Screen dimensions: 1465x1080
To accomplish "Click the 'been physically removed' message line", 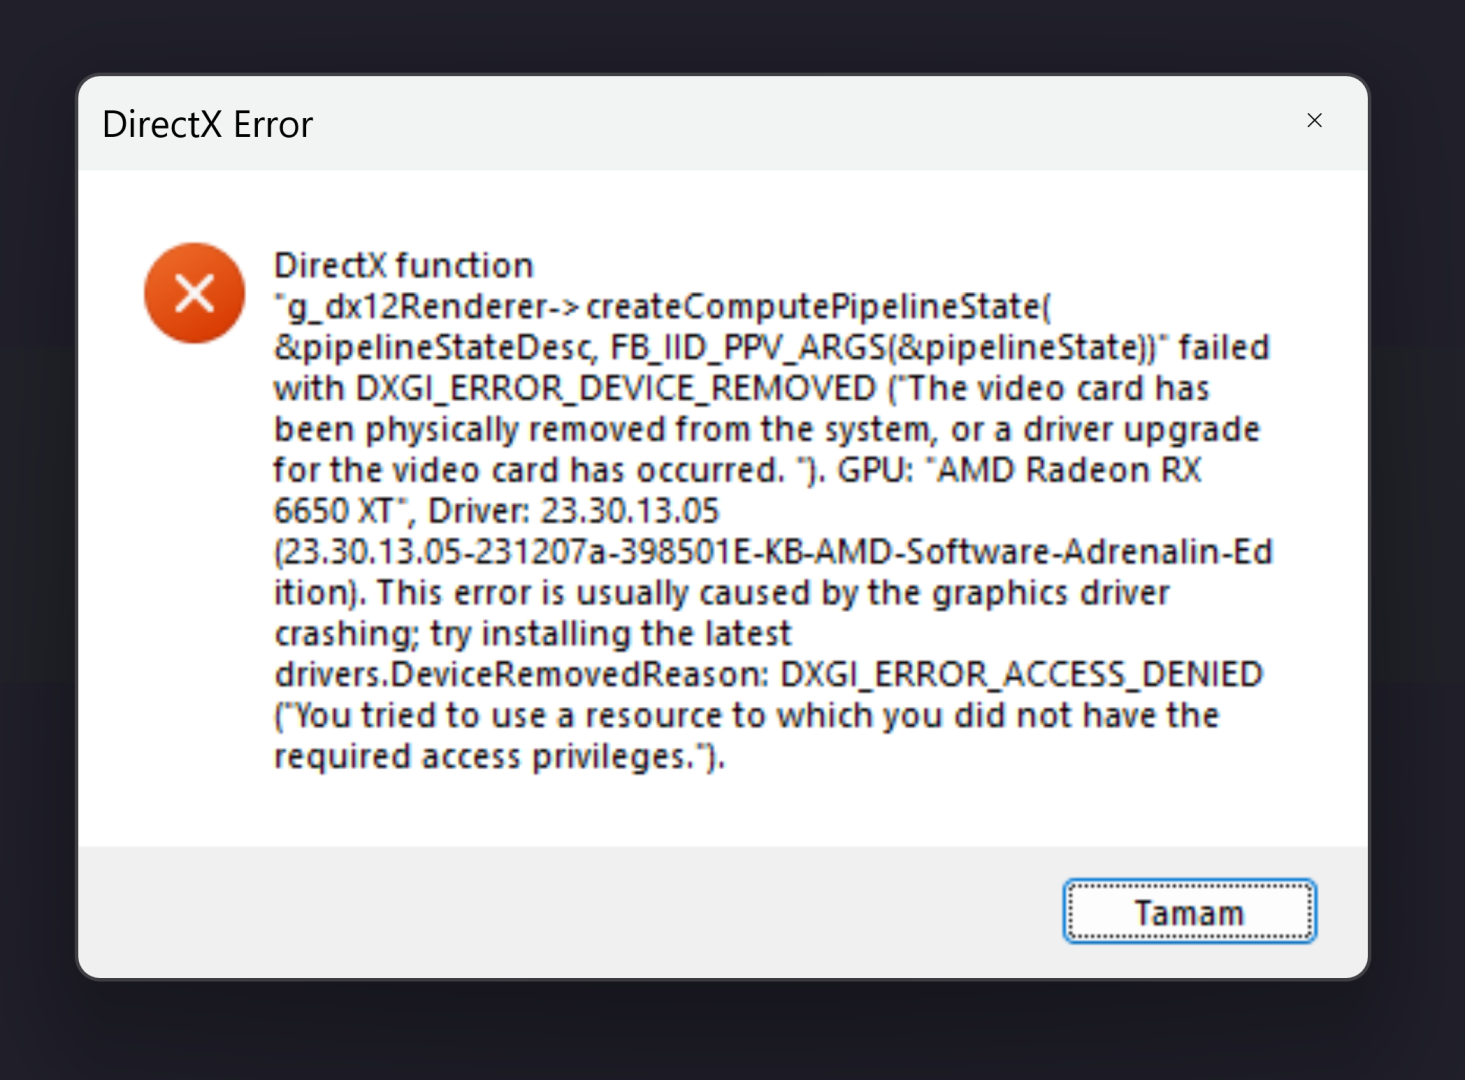I will 767,430.
